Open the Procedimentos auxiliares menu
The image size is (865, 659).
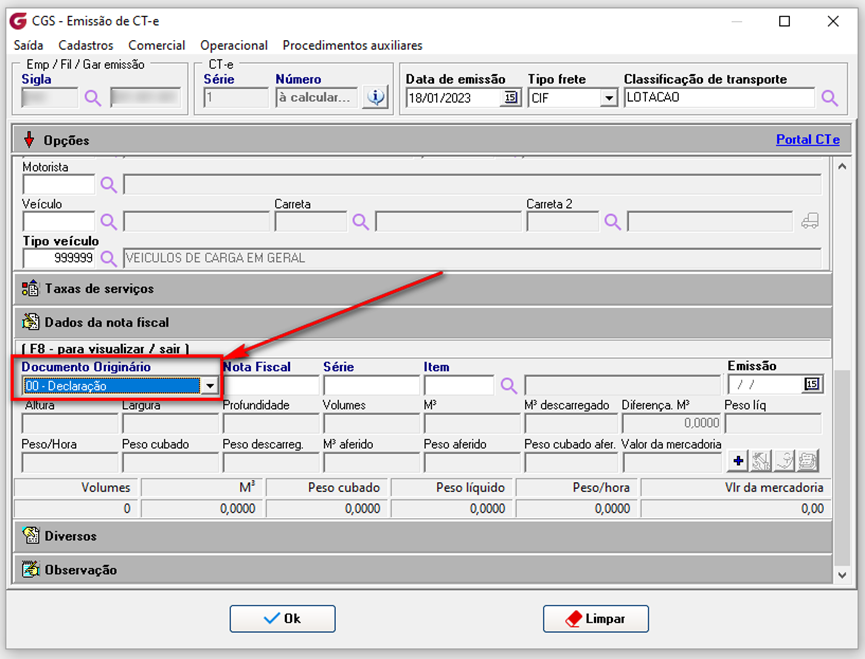pyautogui.click(x=353, y=45)
